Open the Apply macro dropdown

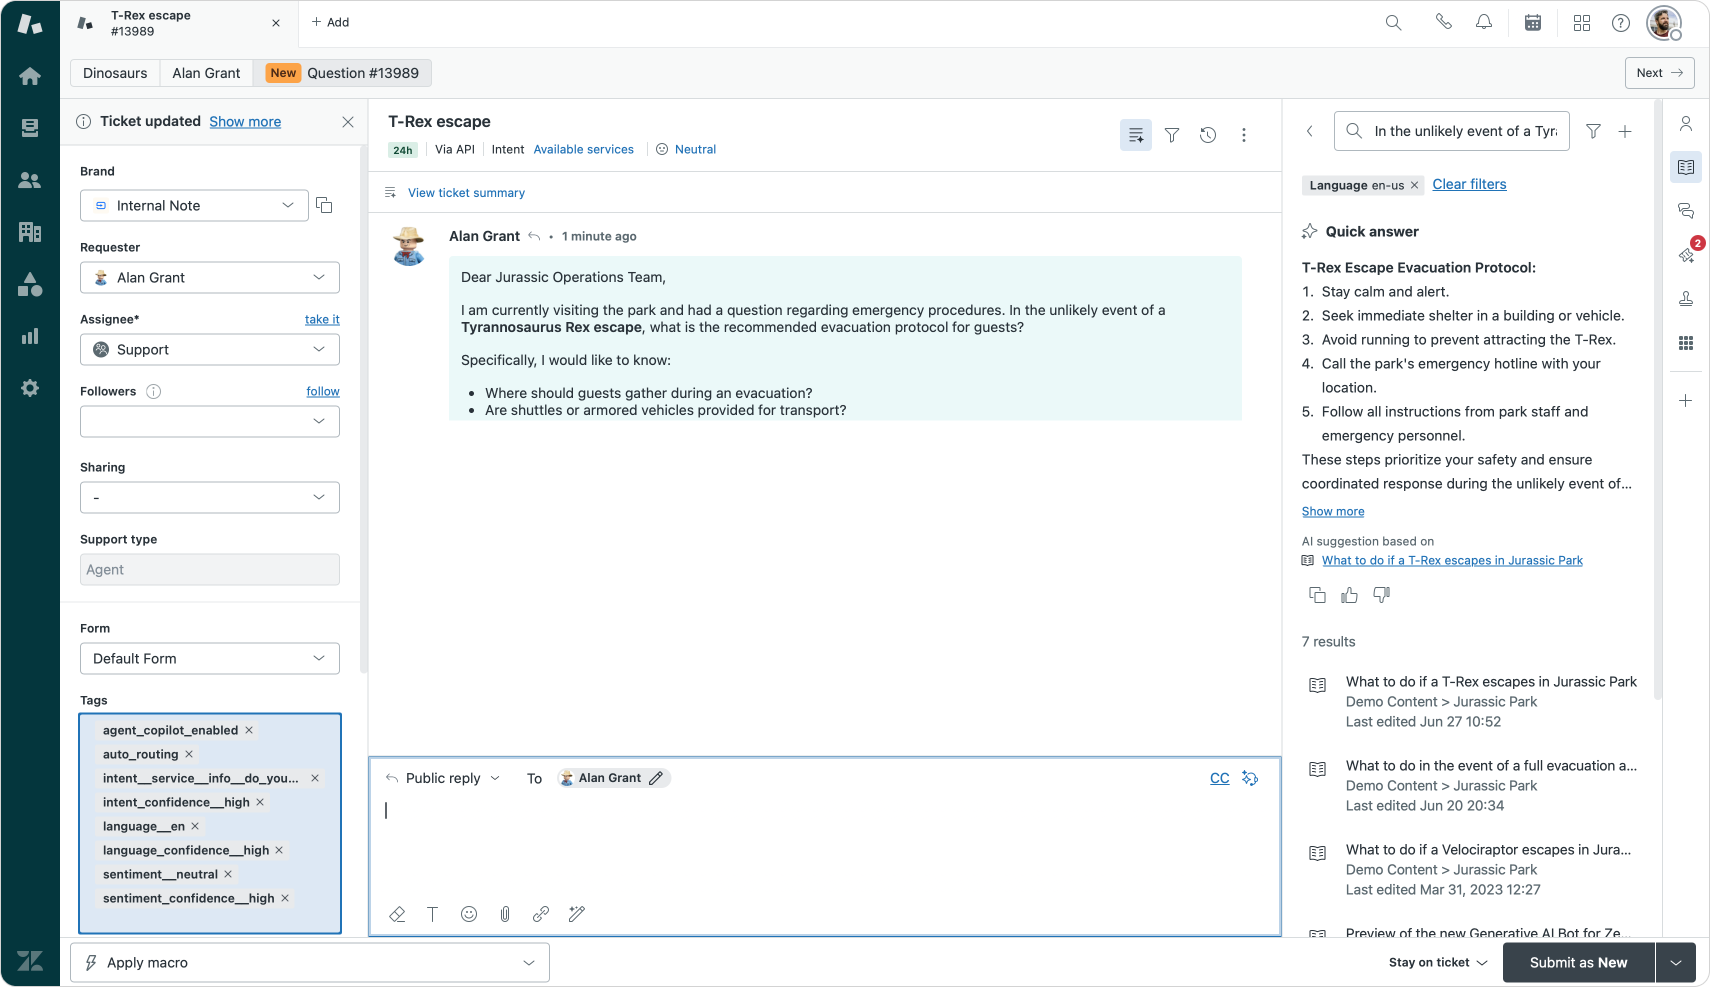[310, 963]
